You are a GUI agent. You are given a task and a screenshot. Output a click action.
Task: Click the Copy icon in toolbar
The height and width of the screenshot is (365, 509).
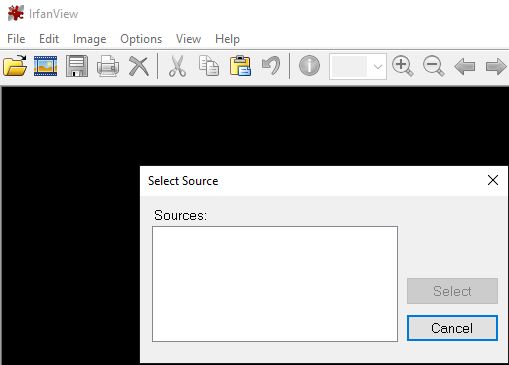coord(209,66)
